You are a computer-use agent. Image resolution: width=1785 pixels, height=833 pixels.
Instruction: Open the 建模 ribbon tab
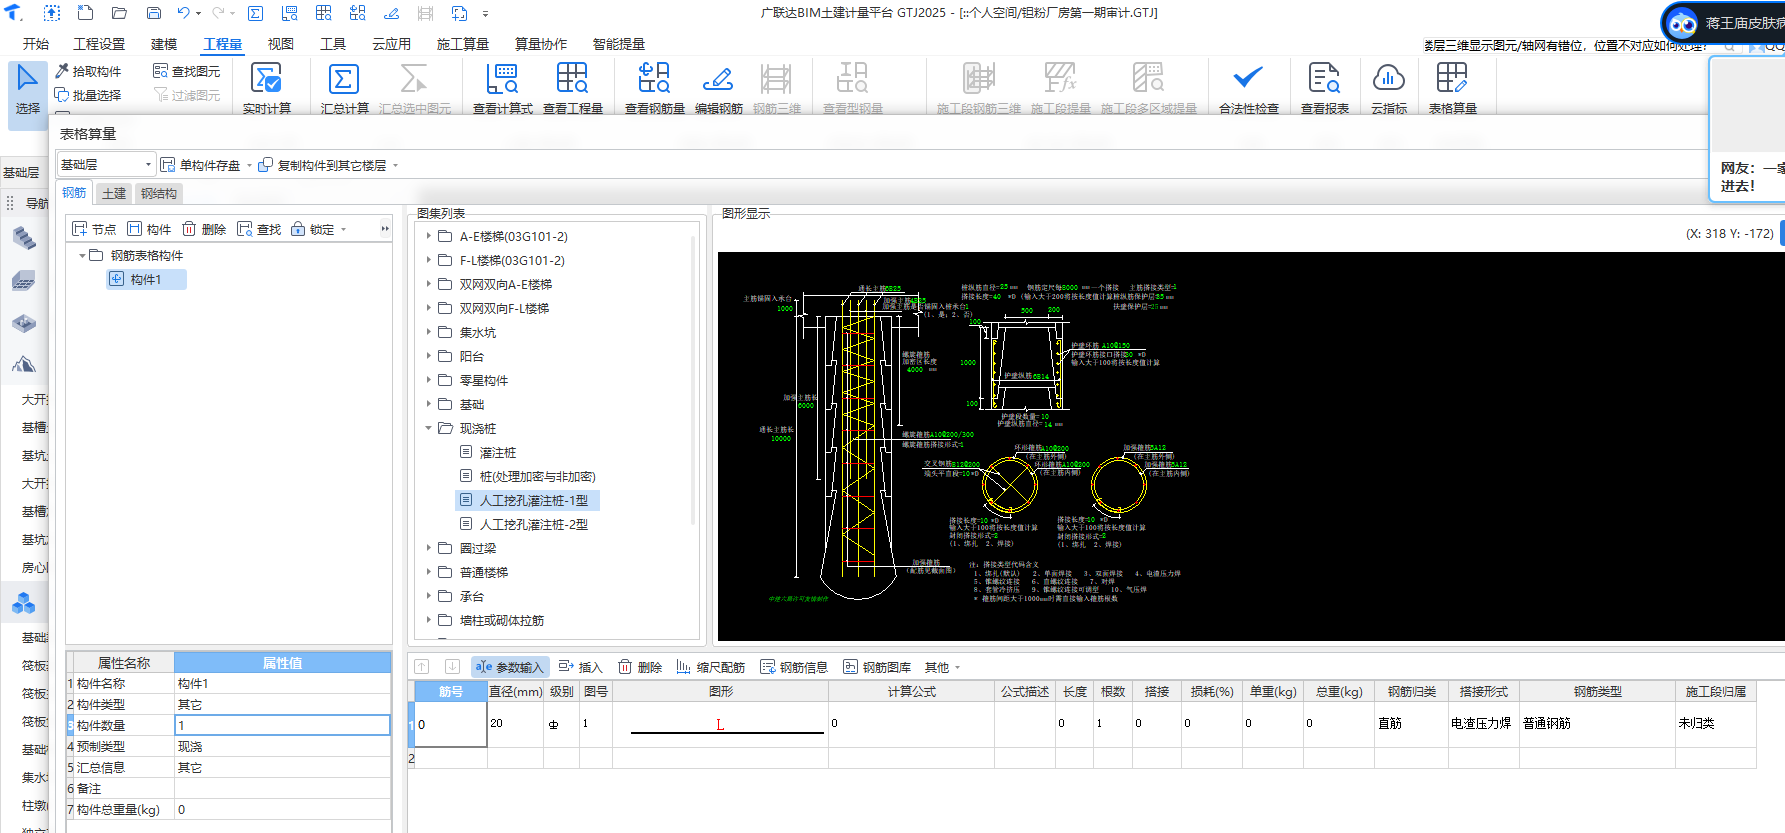tap(164, 44)
